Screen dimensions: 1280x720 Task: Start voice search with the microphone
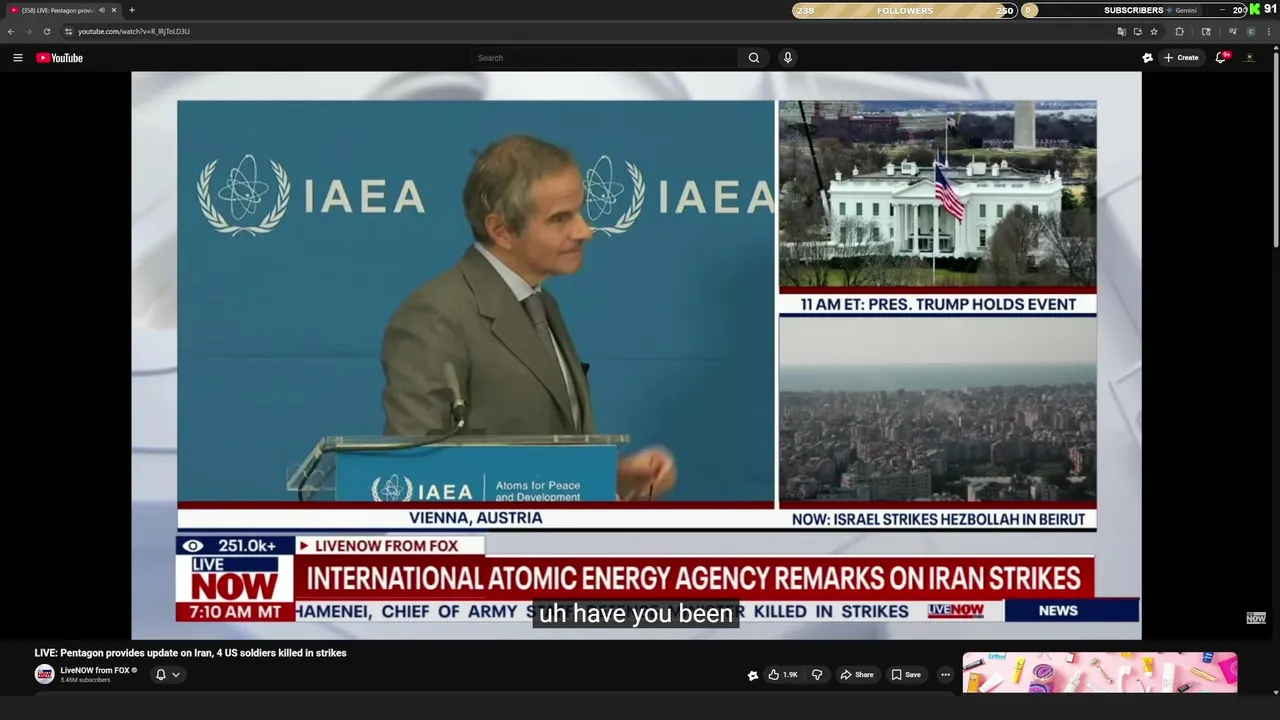click(788, 58)
